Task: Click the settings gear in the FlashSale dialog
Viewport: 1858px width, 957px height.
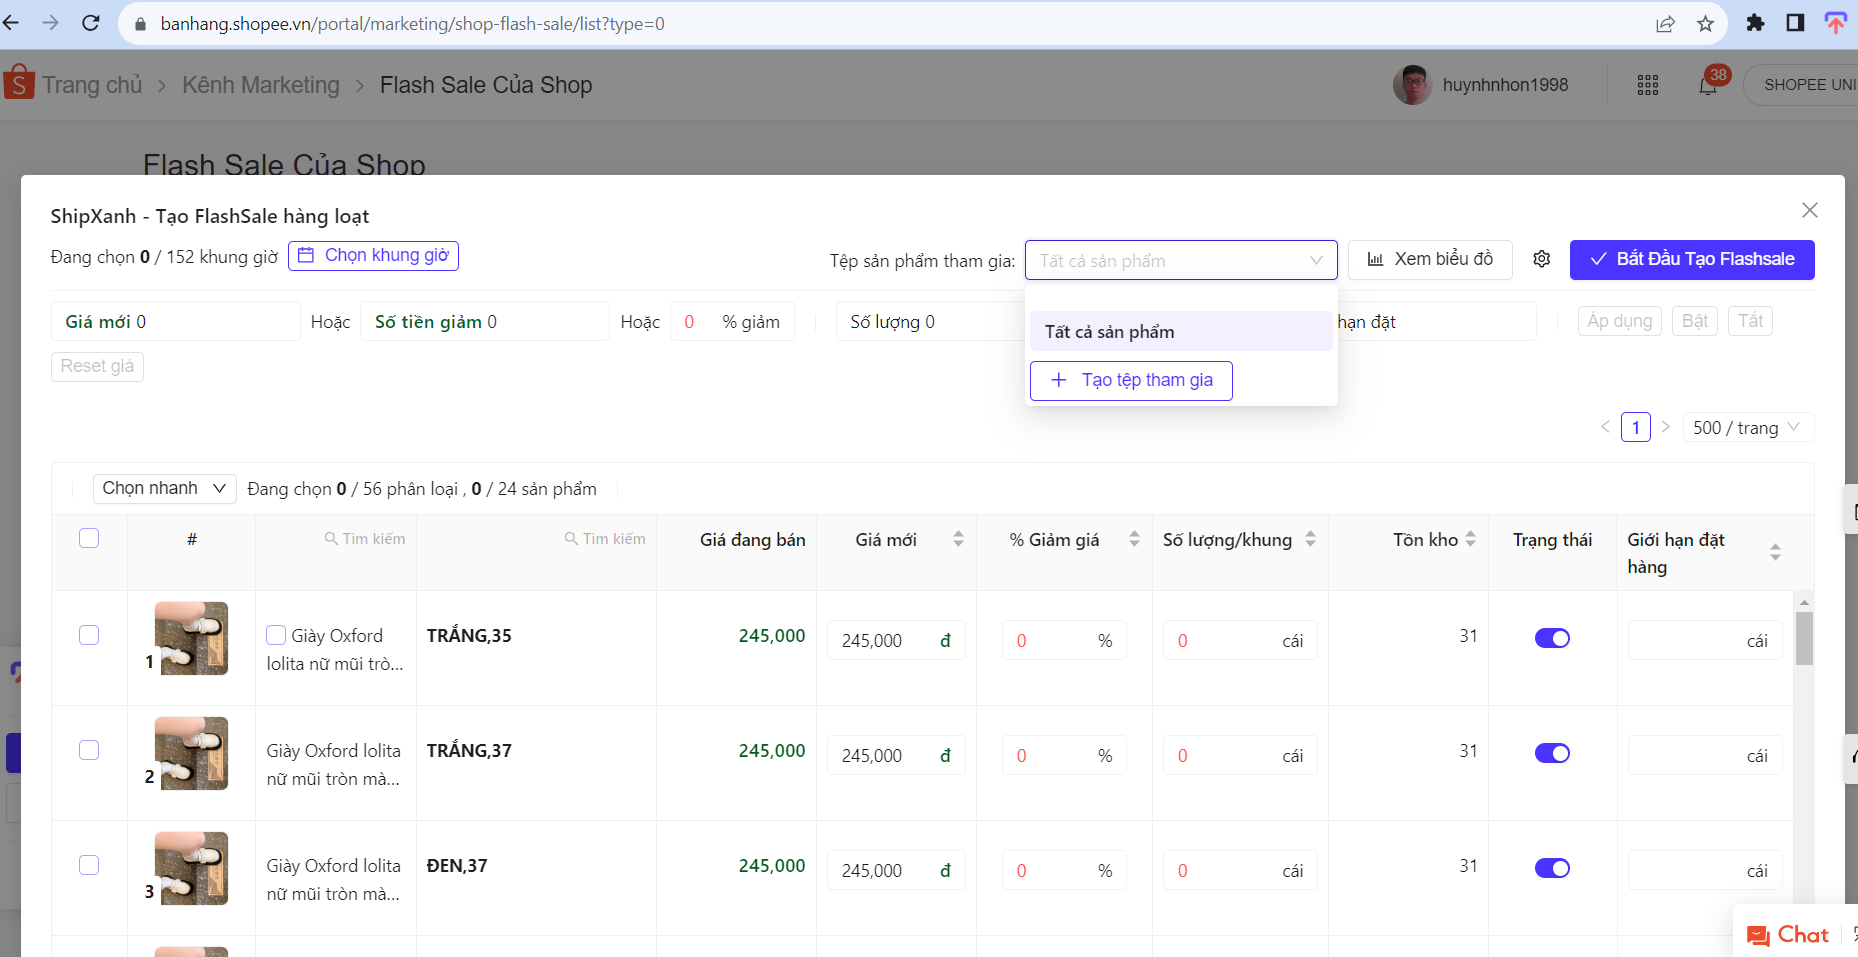Action: (x=1541, y=259)
